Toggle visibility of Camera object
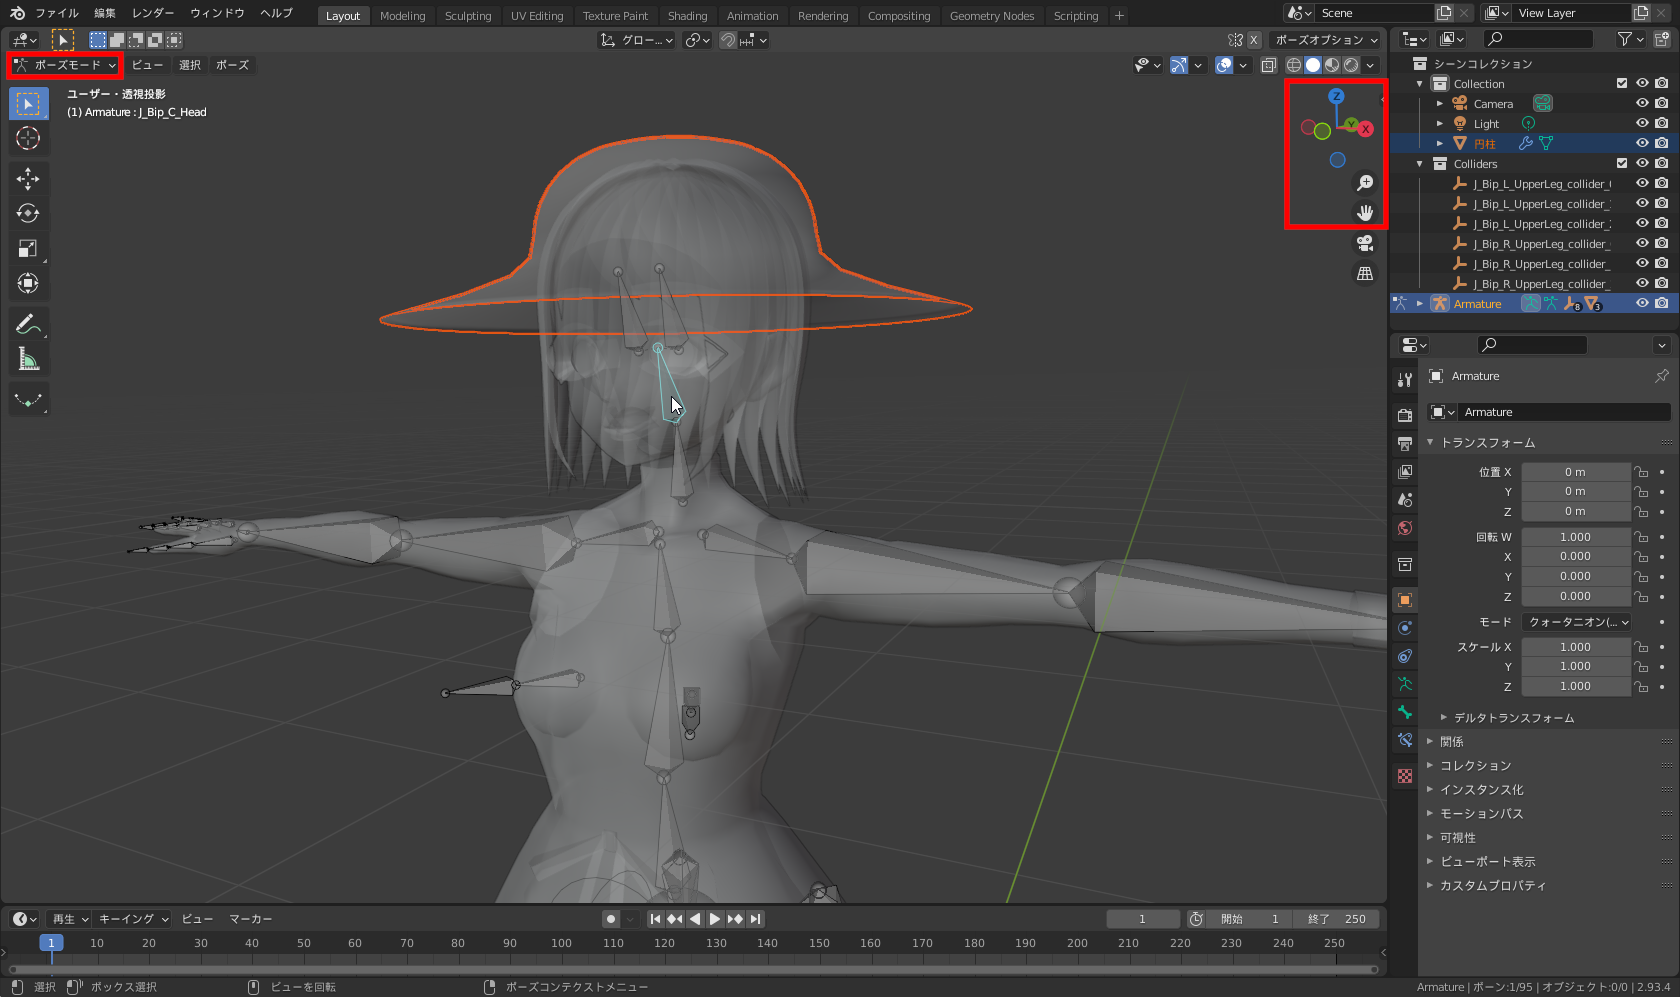Screen dimensions: 1680x997 tap(1642, 103)
